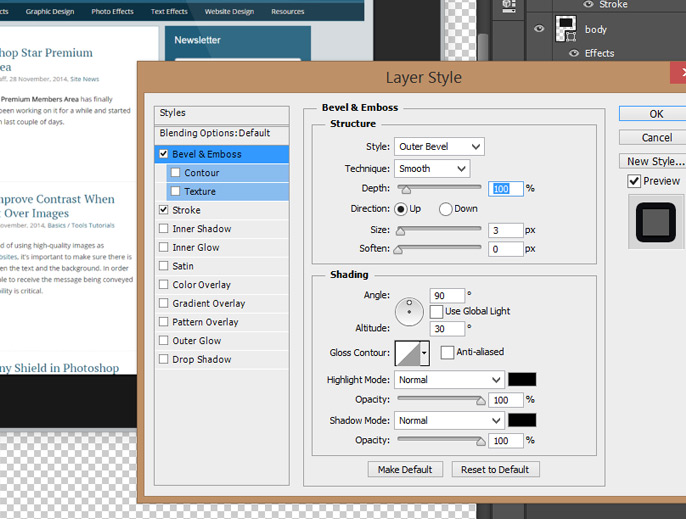Screen dimensions: 686x519
Task: Open the Style dropdown showing Outer Bevel
Action: click(439, 147)
